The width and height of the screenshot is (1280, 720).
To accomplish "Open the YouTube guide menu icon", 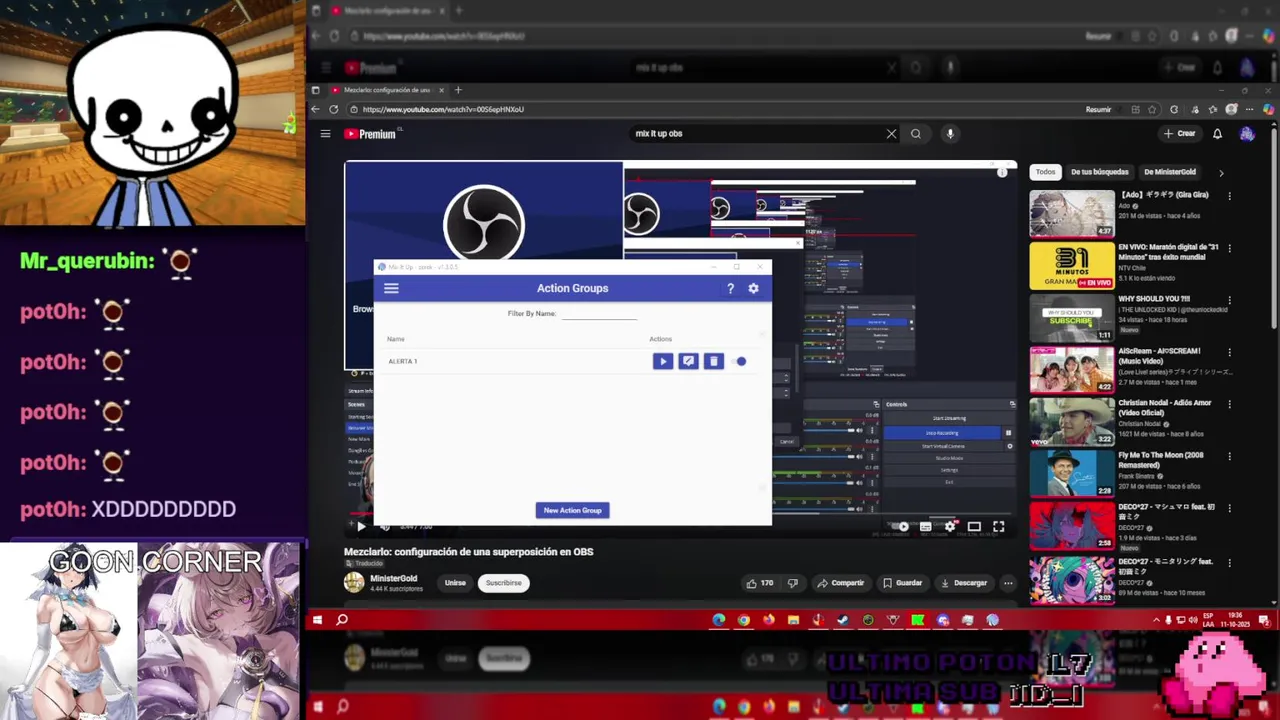I will [325, 133].
